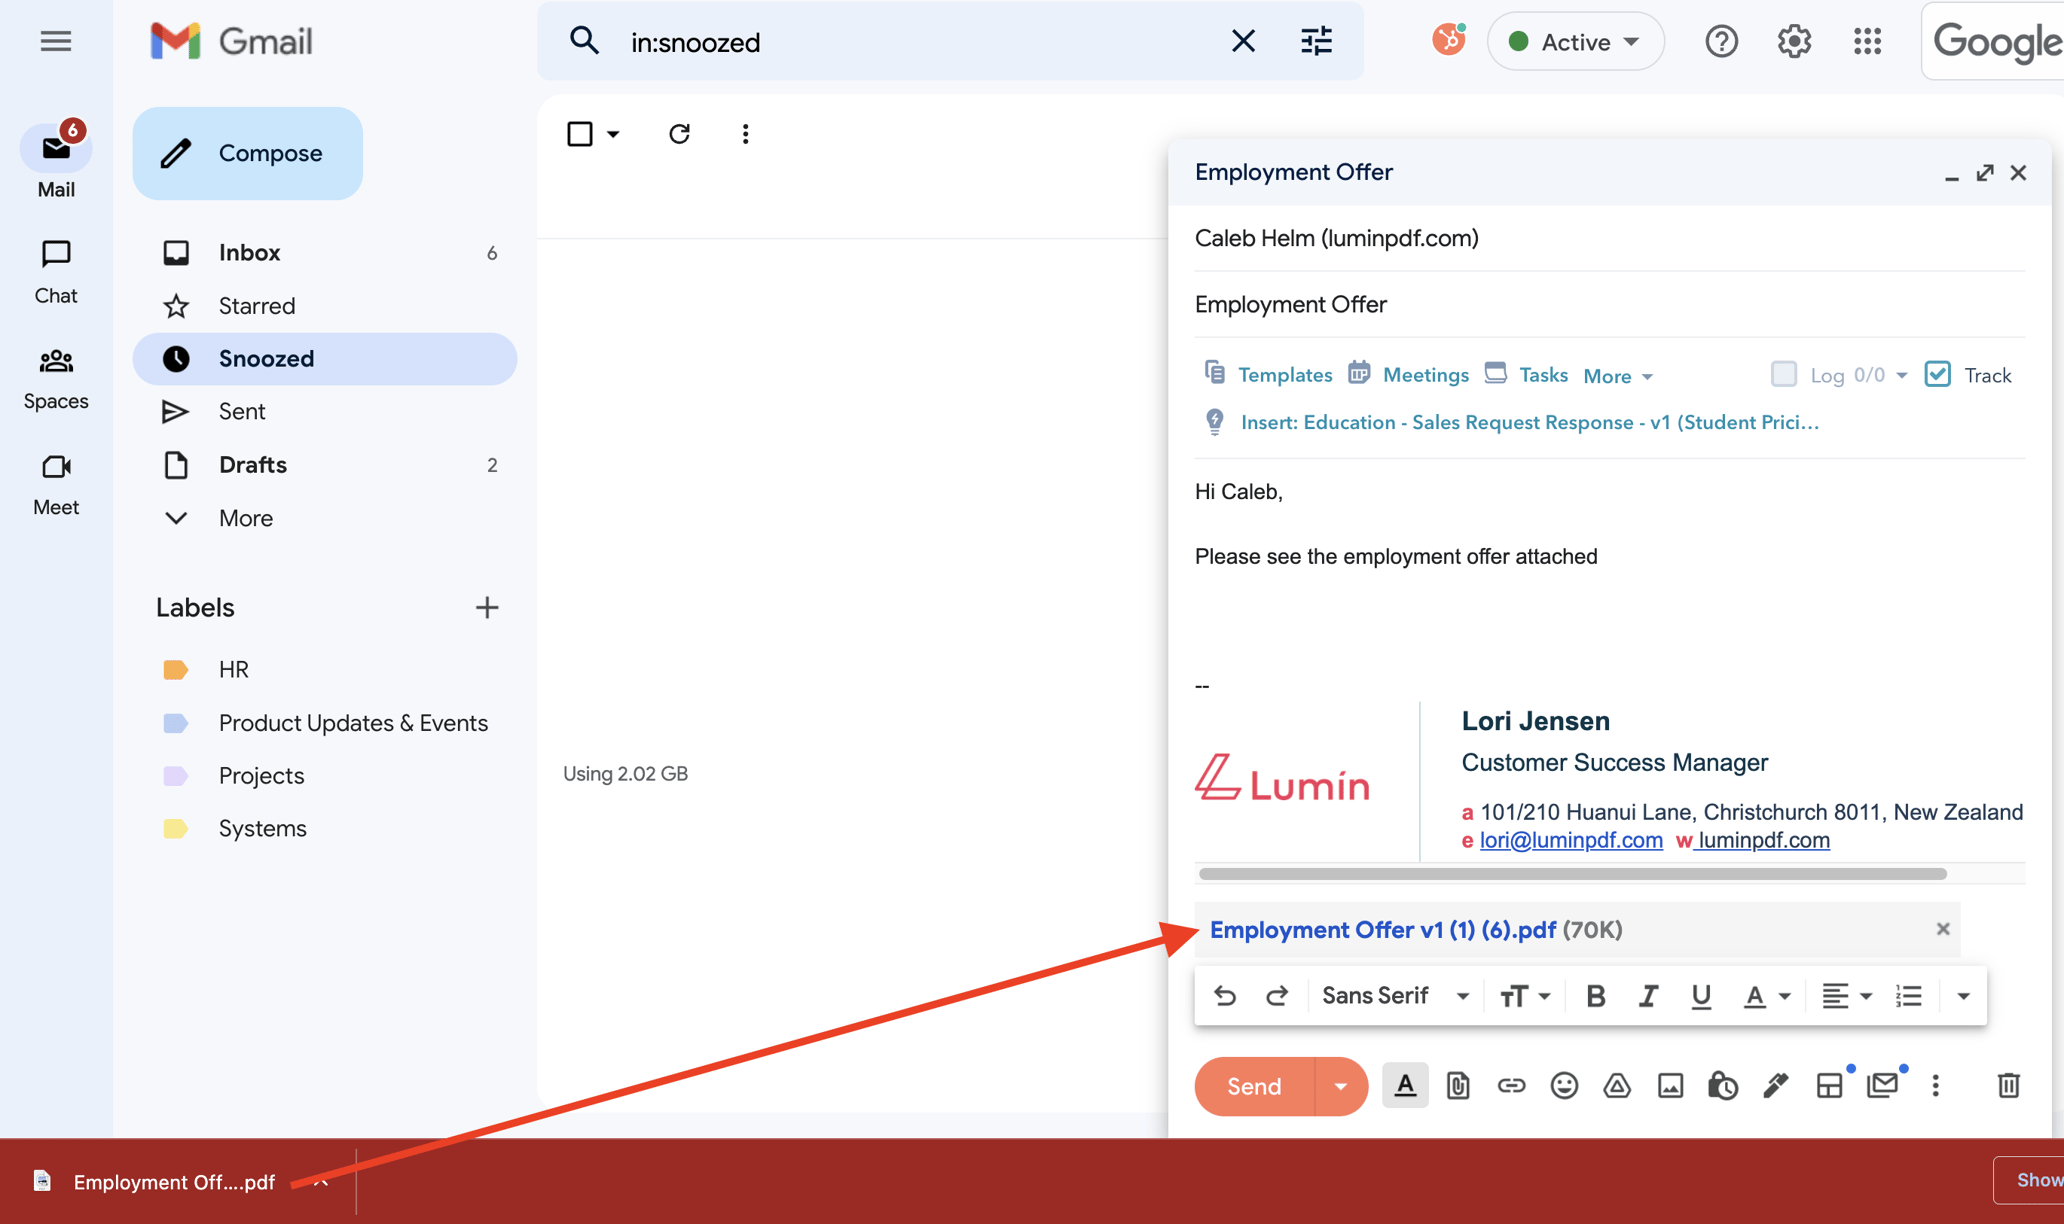
Task: Open the select messages dropdown arrow
Action: coord(613,134)
